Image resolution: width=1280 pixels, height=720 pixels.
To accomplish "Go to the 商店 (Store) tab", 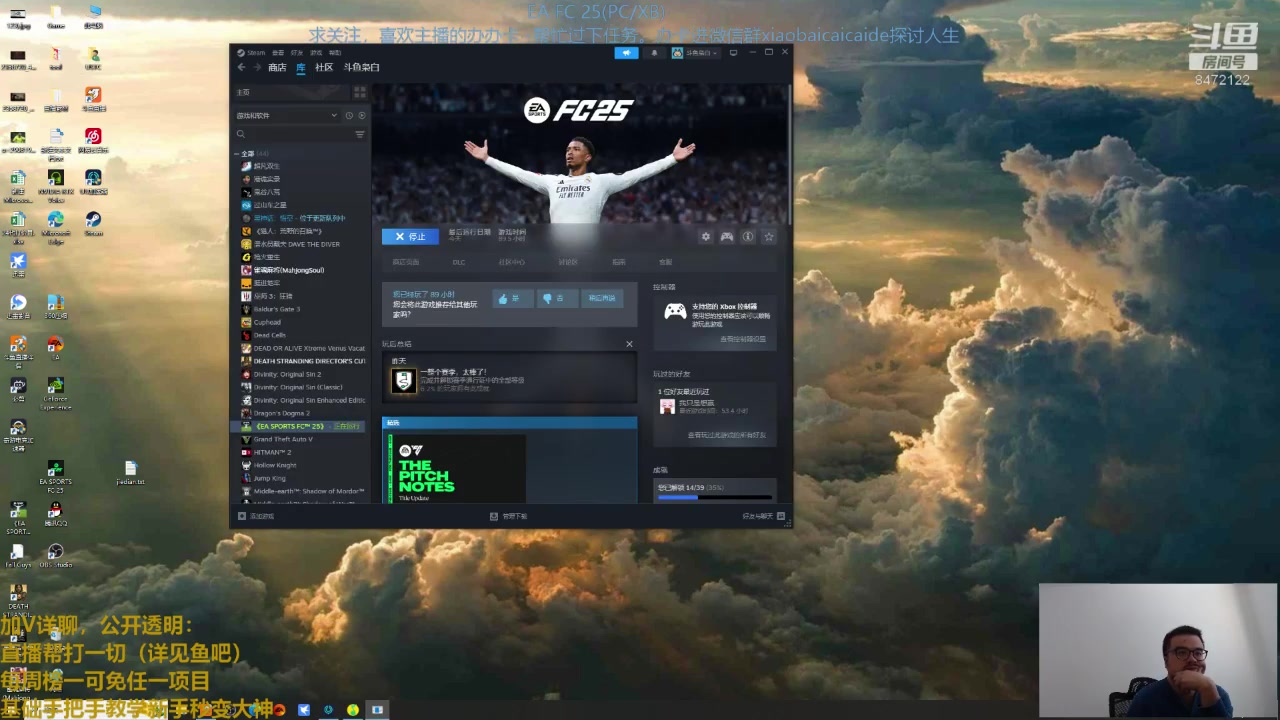I will [277, 67].
